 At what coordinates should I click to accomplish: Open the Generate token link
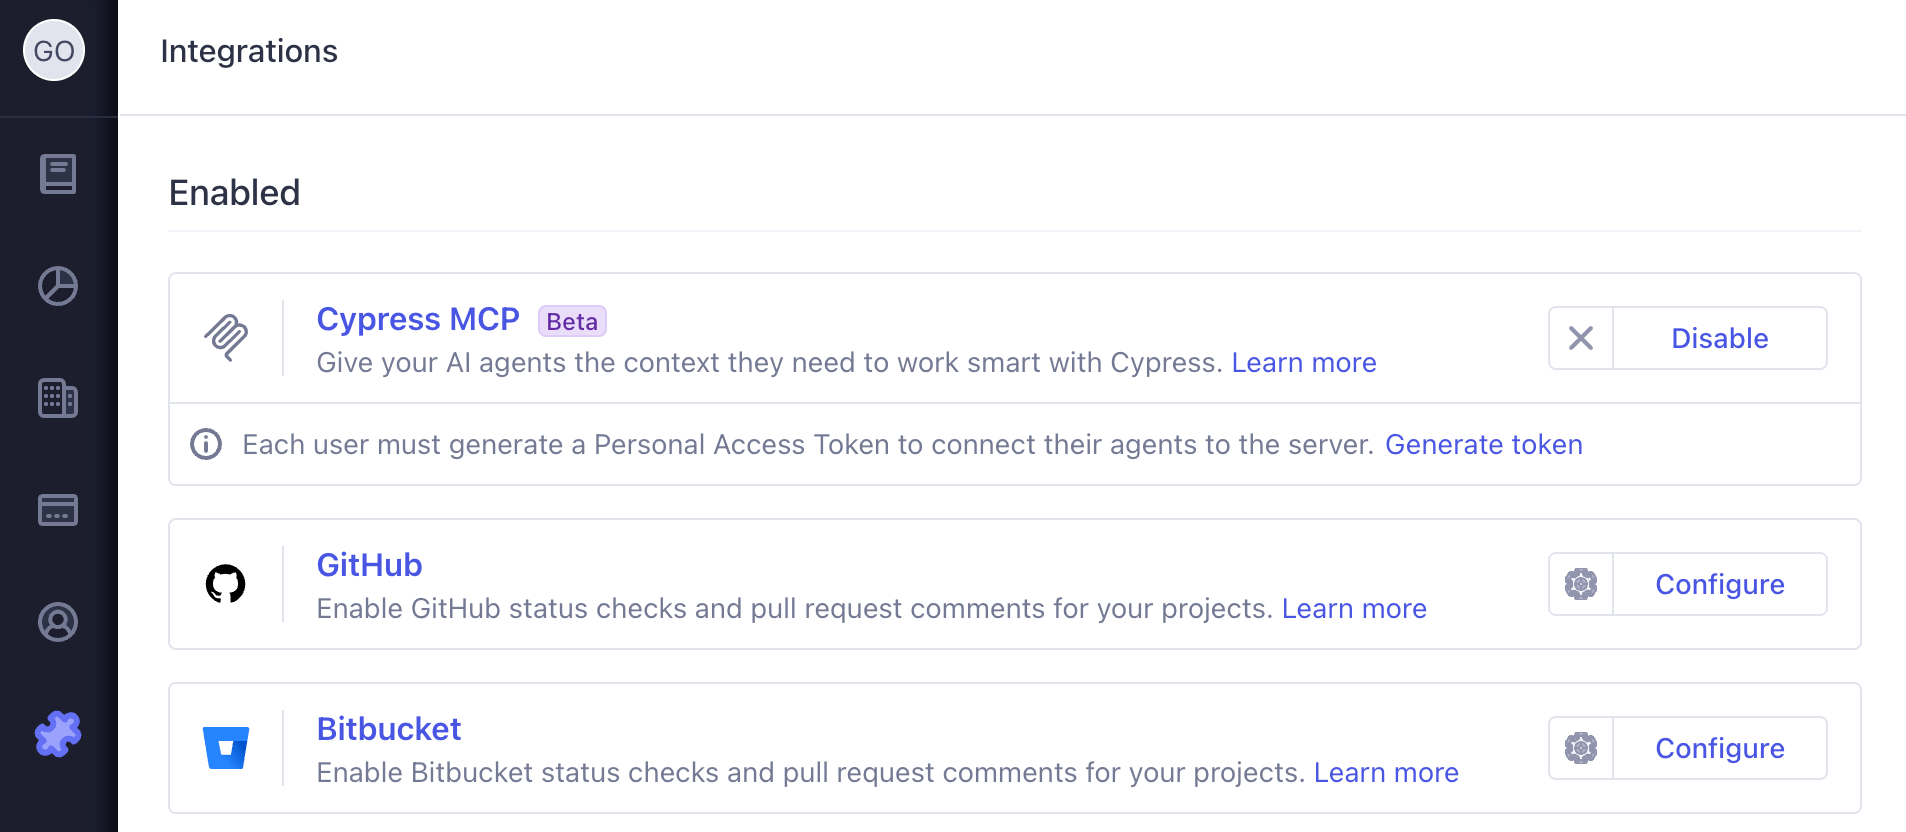[1484, 444]
